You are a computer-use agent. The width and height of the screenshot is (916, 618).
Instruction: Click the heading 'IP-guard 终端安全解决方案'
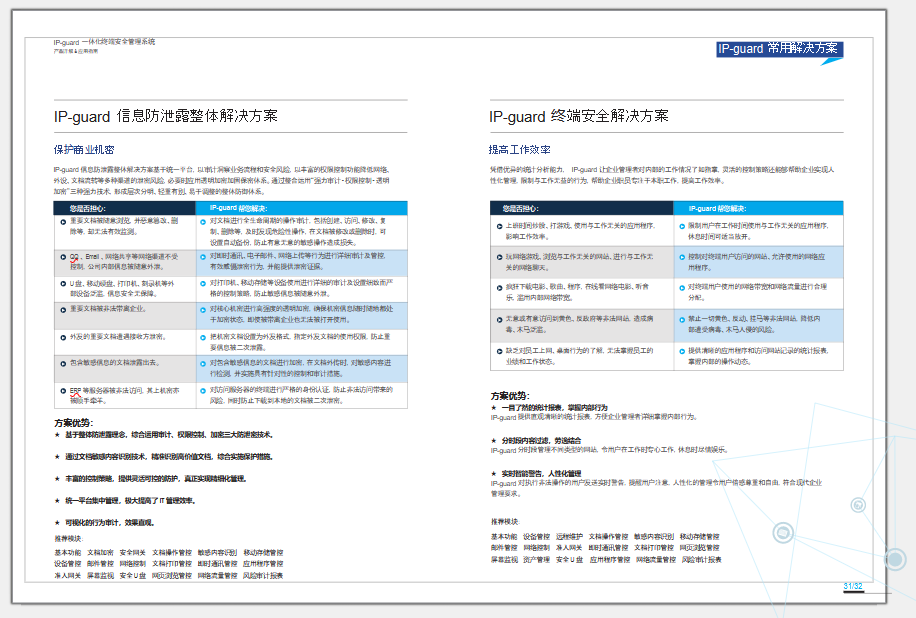click(579, 116)
